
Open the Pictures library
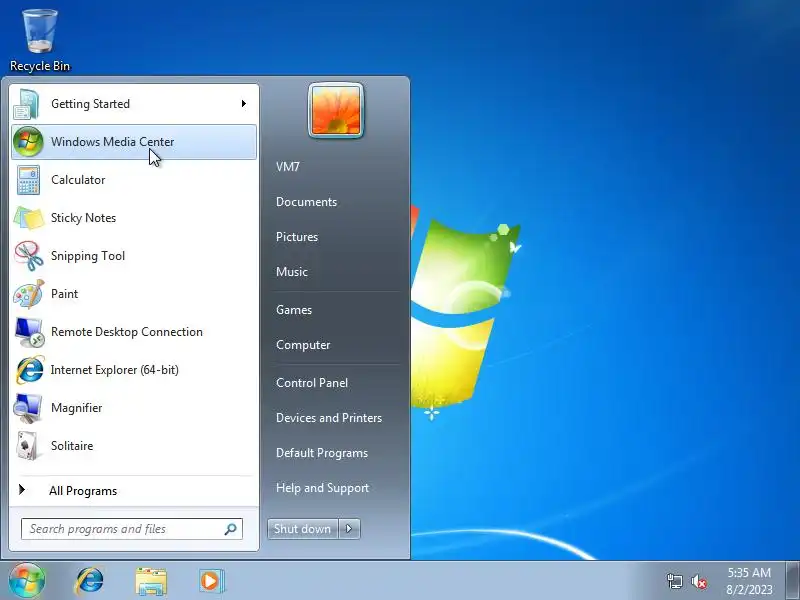pos(297,237)
